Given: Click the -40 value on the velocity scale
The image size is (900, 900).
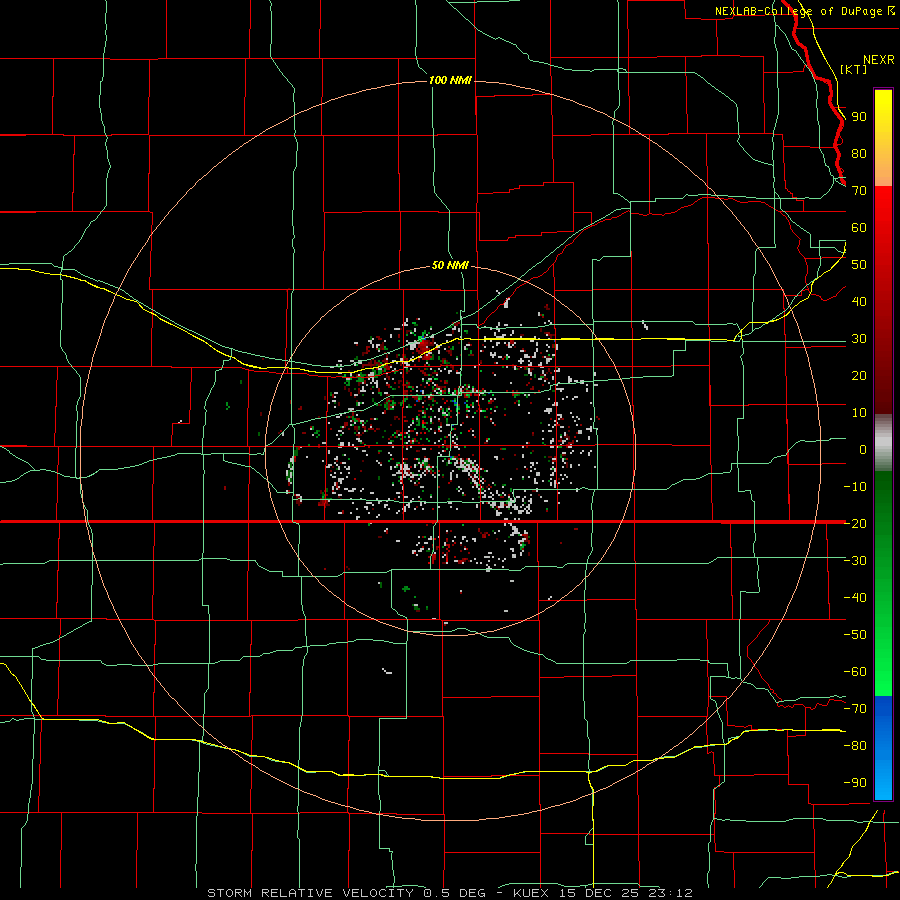Looking at the screenshot, I should point(855,598).
